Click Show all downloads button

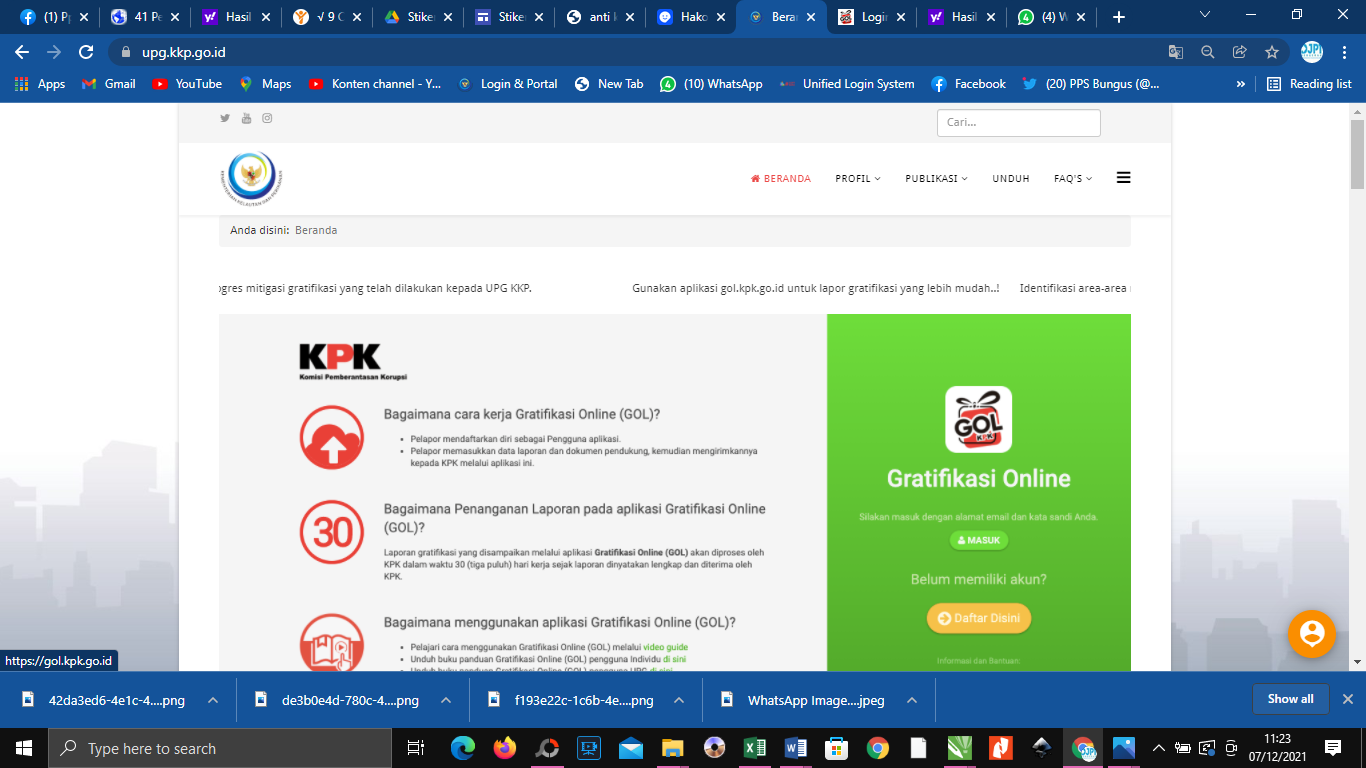[x=1290, y=699]
